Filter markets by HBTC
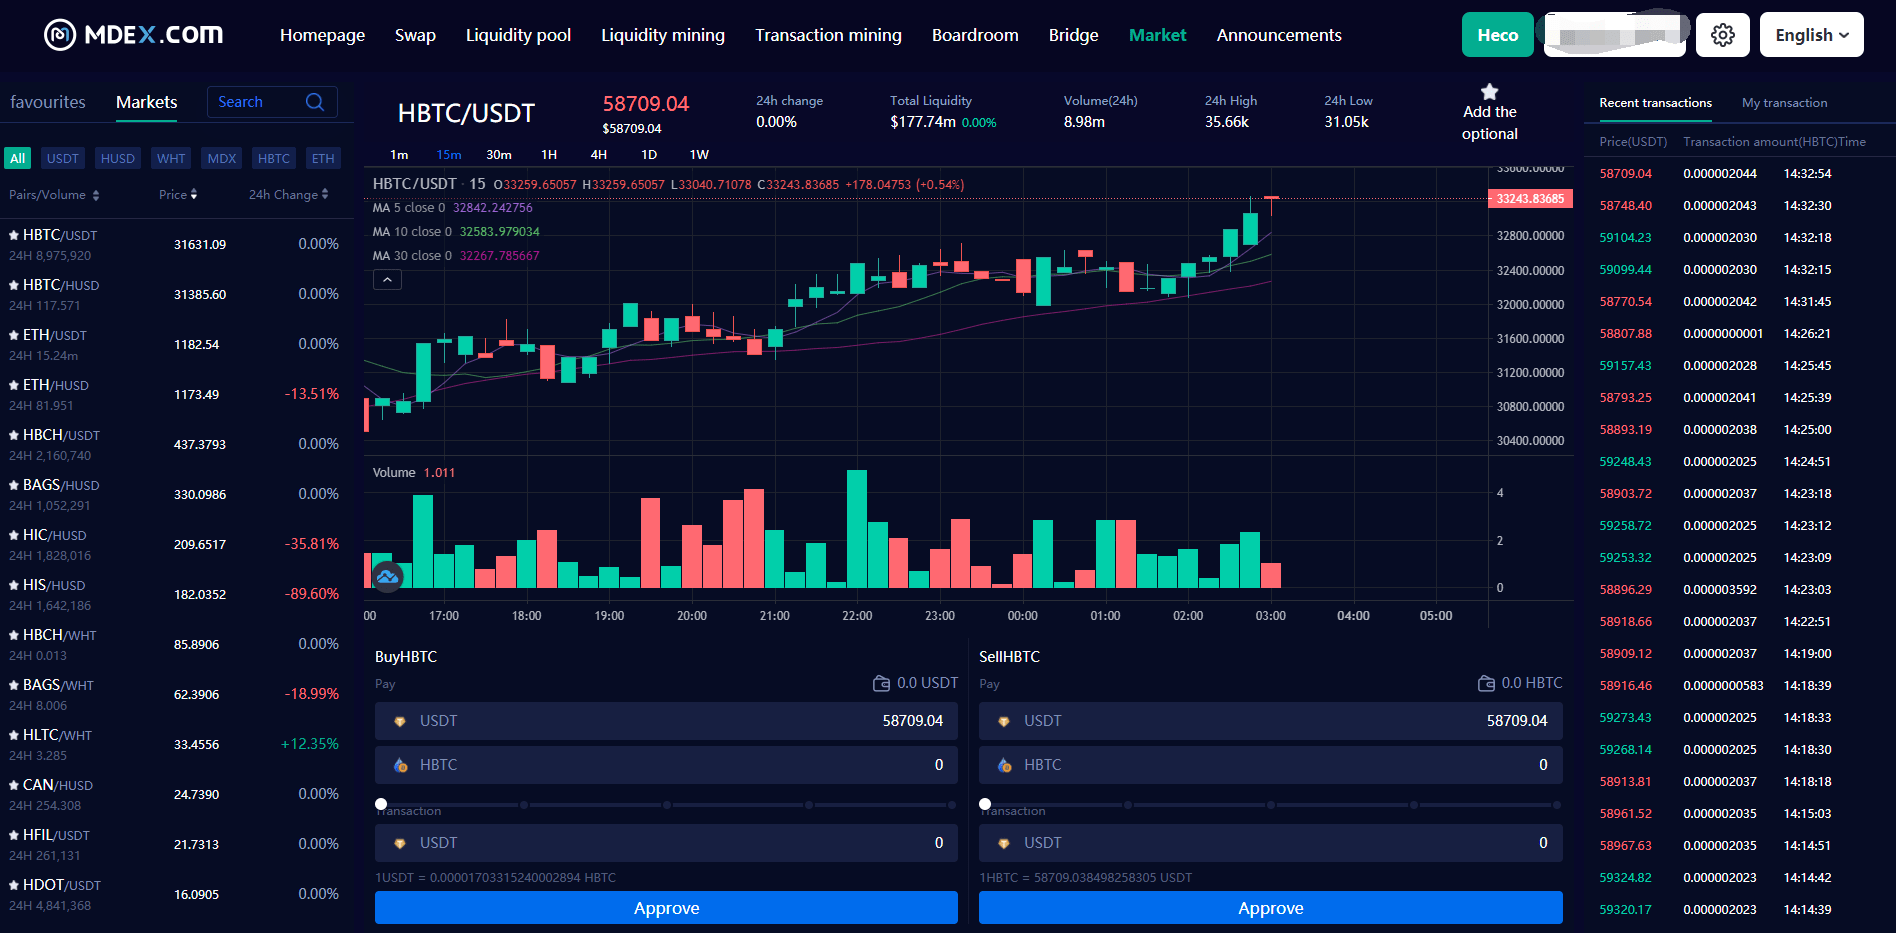Viewport: 1896px width, 933px height. 274,158
